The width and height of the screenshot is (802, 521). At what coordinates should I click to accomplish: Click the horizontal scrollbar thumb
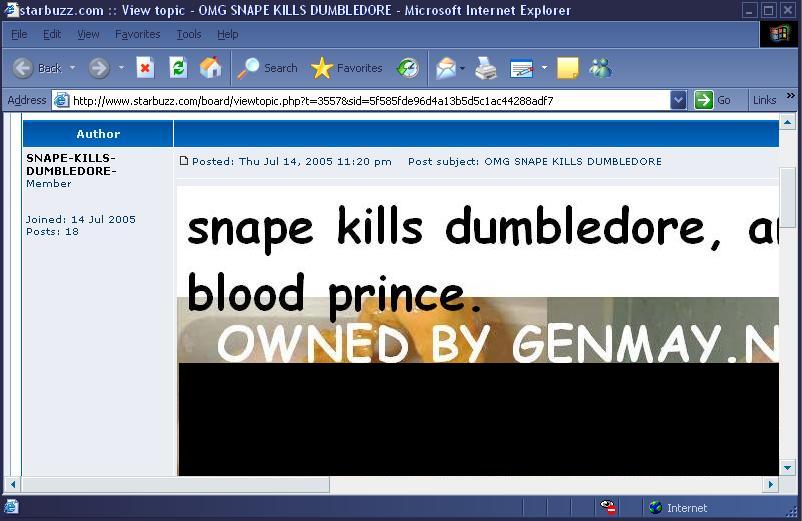point(175,484)
